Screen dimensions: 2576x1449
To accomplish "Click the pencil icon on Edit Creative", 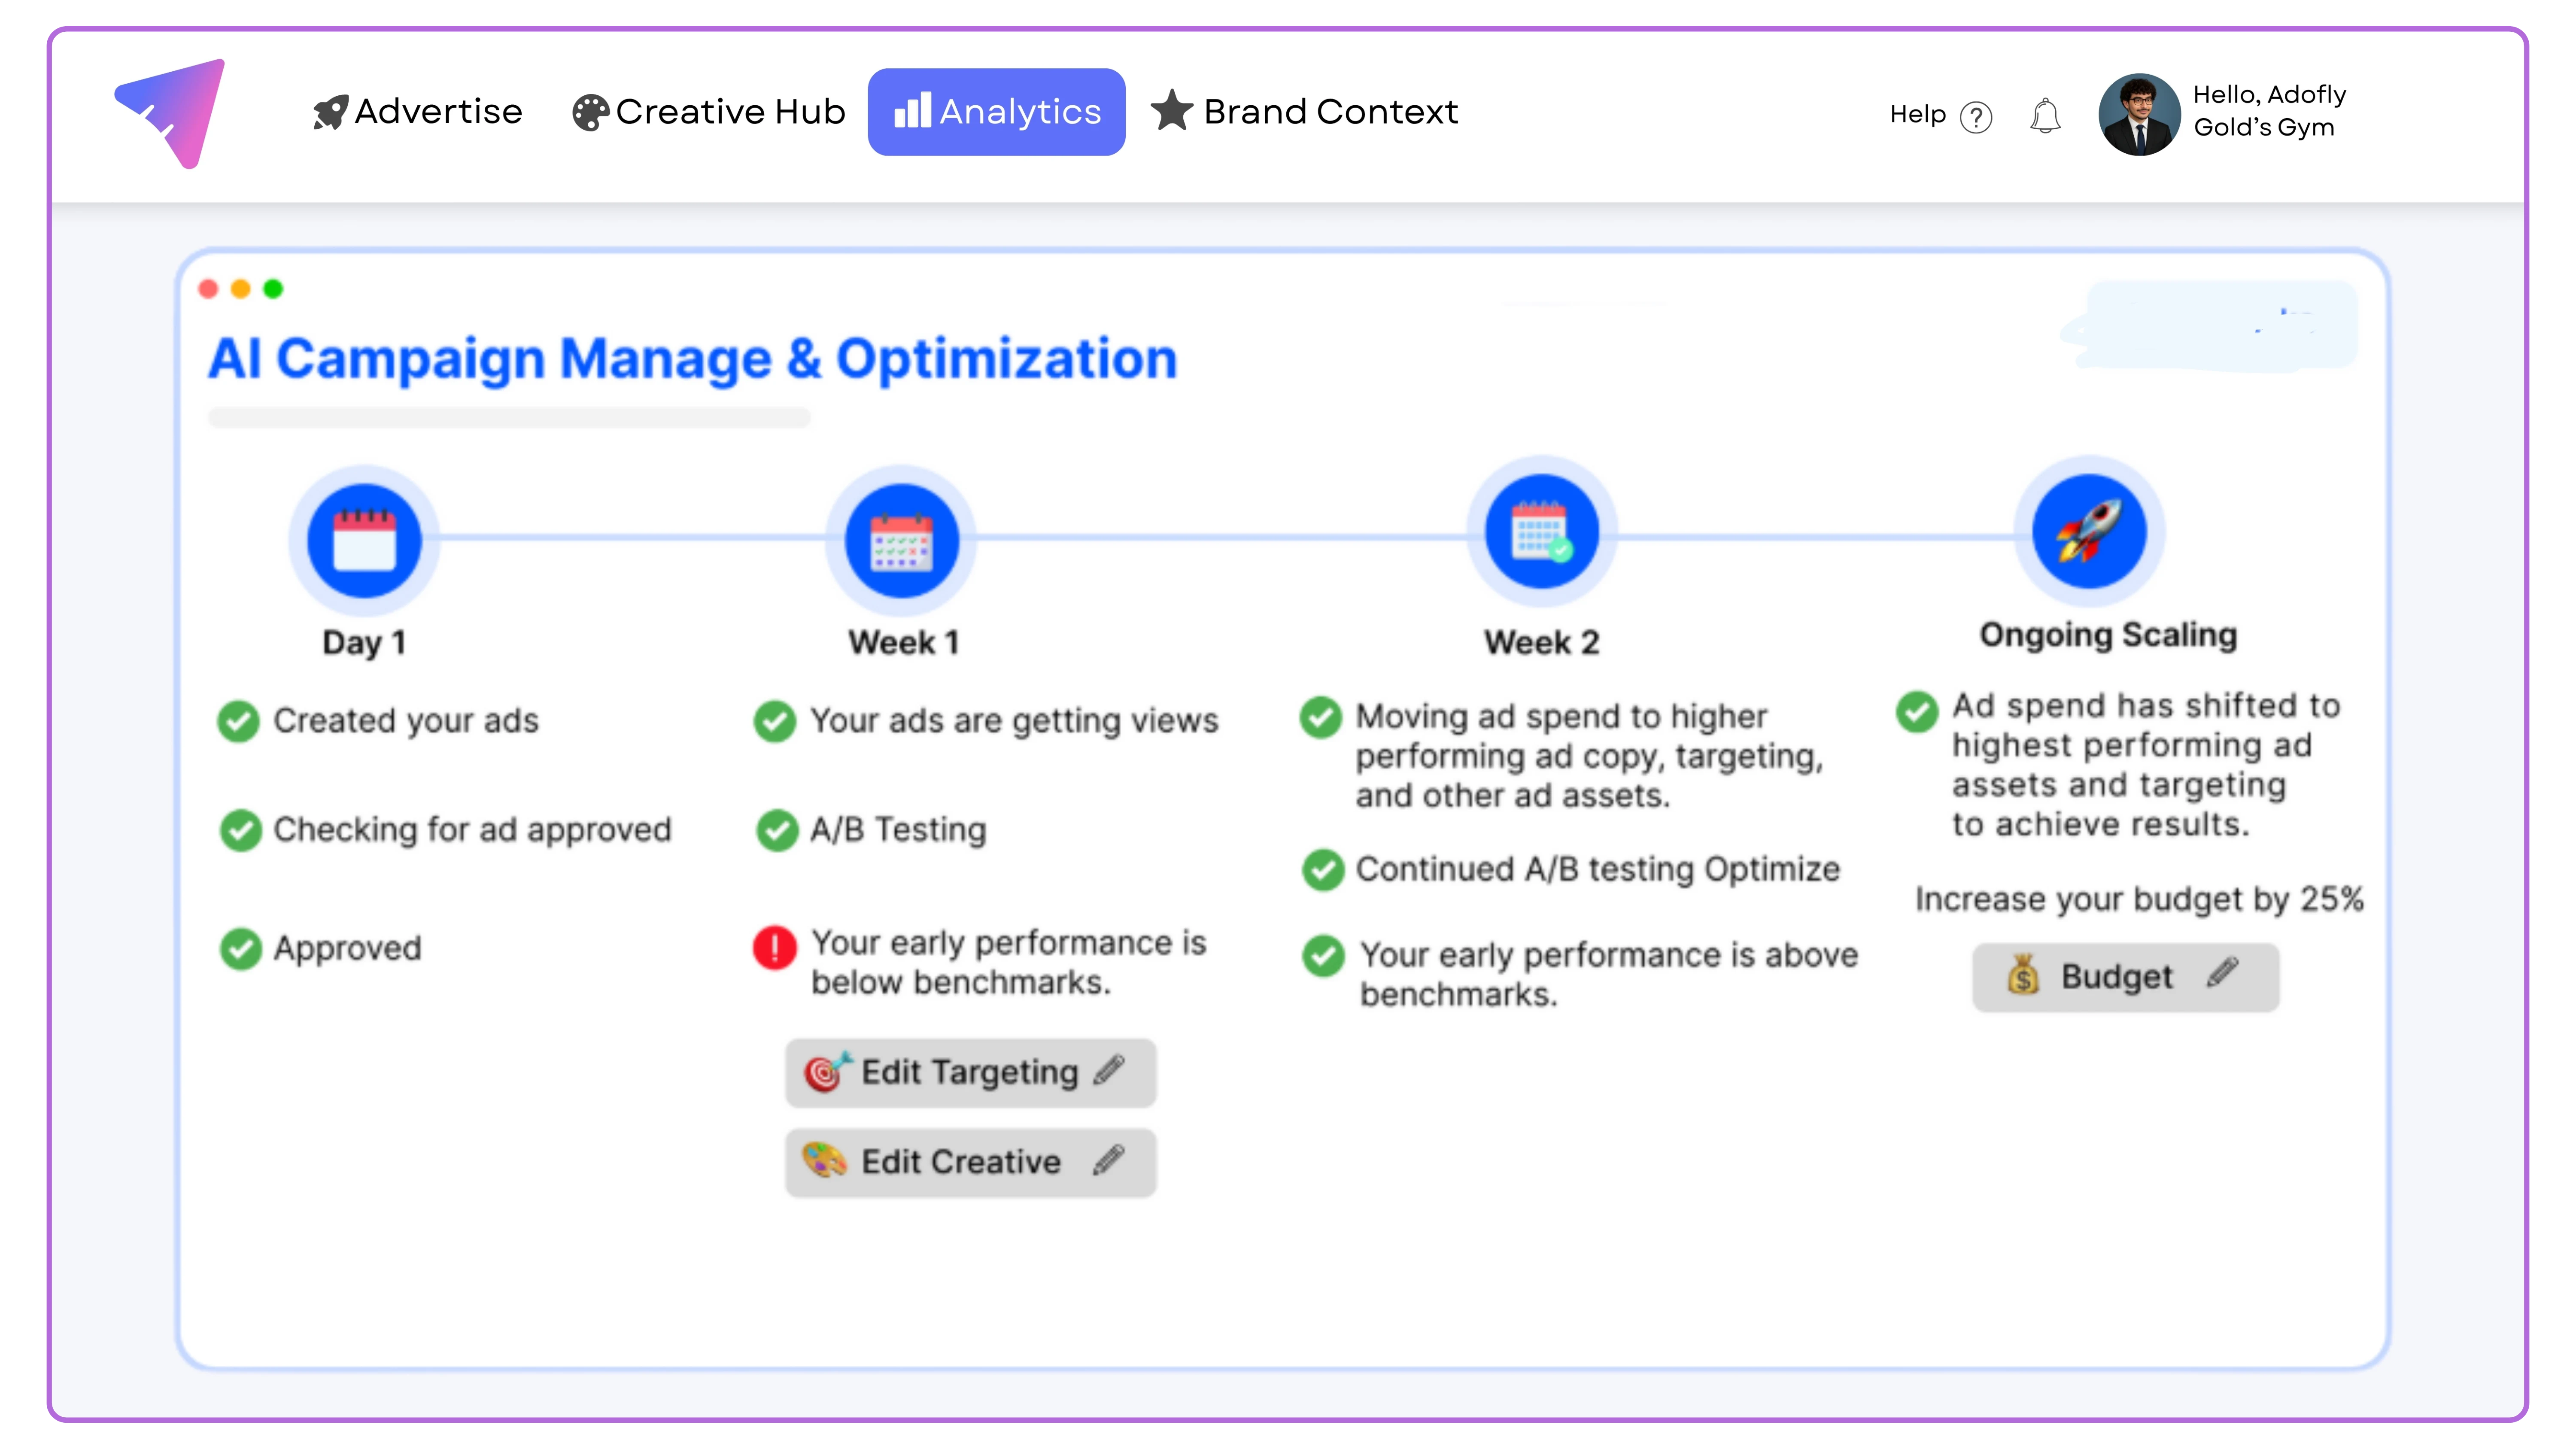I will coord(1109,1160).
